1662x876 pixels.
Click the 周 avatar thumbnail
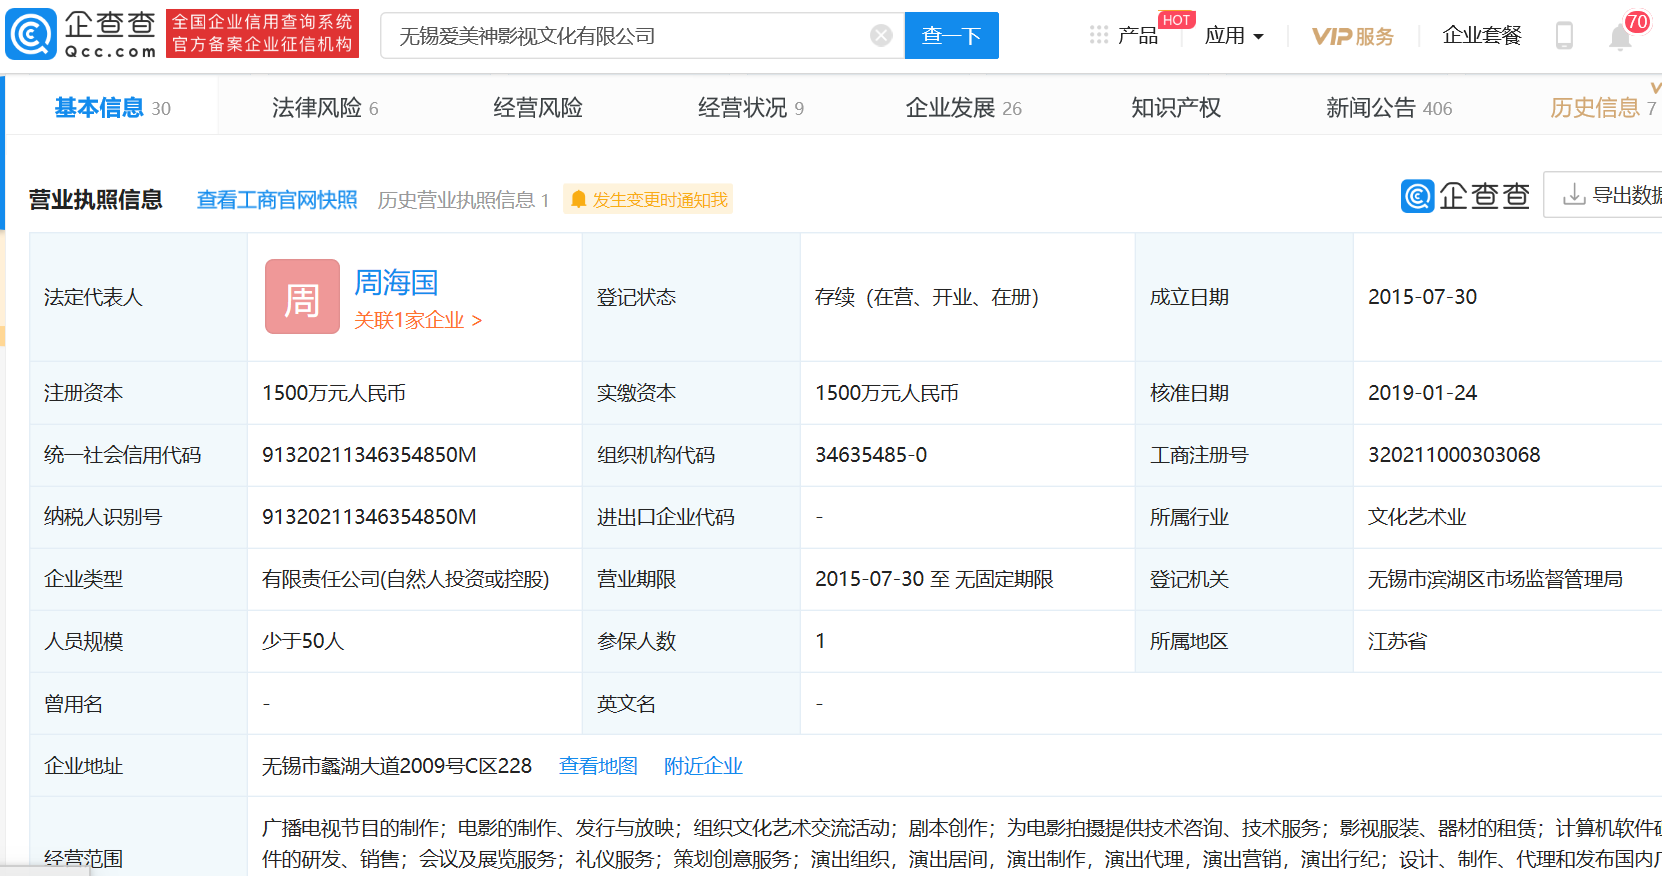(302, 297)
